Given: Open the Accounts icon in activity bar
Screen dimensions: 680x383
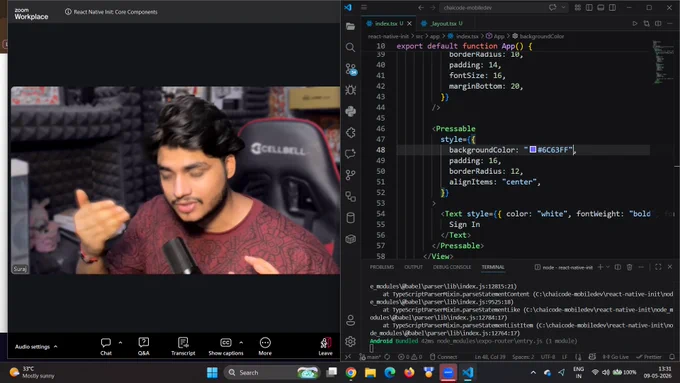Looking at the screenshot, I should click(350, 321).
